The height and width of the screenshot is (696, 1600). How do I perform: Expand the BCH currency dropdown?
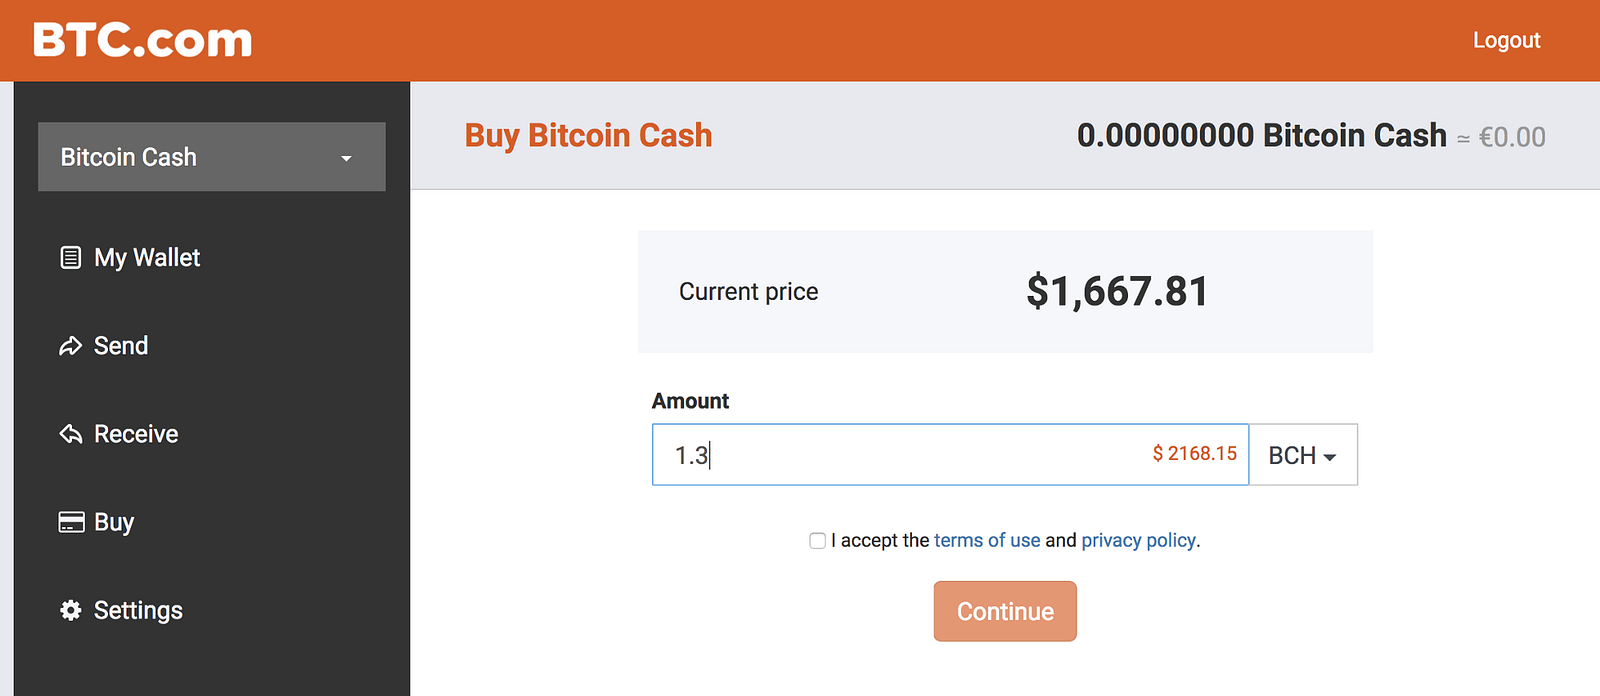(x=1302, y=455)
